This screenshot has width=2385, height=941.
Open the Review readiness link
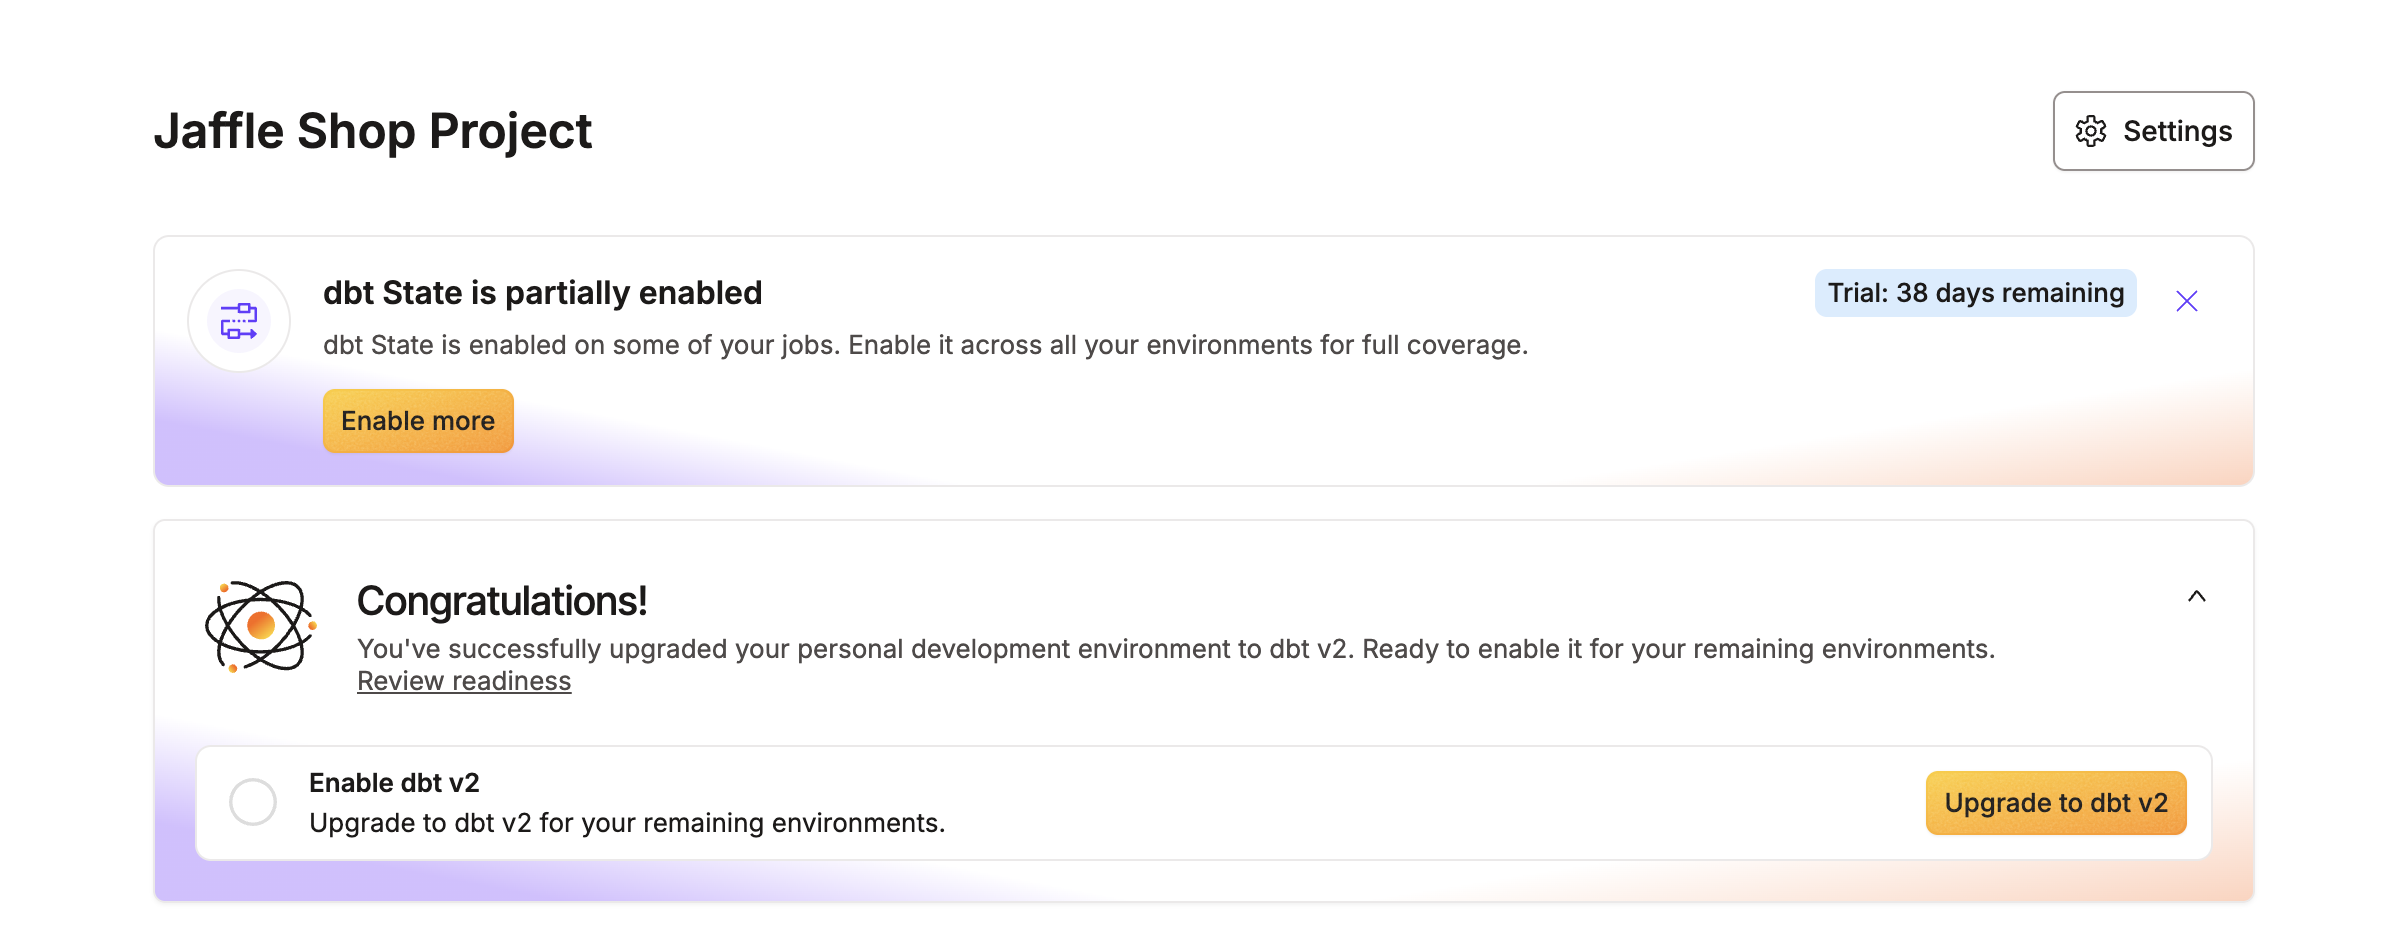click(464, 681)
